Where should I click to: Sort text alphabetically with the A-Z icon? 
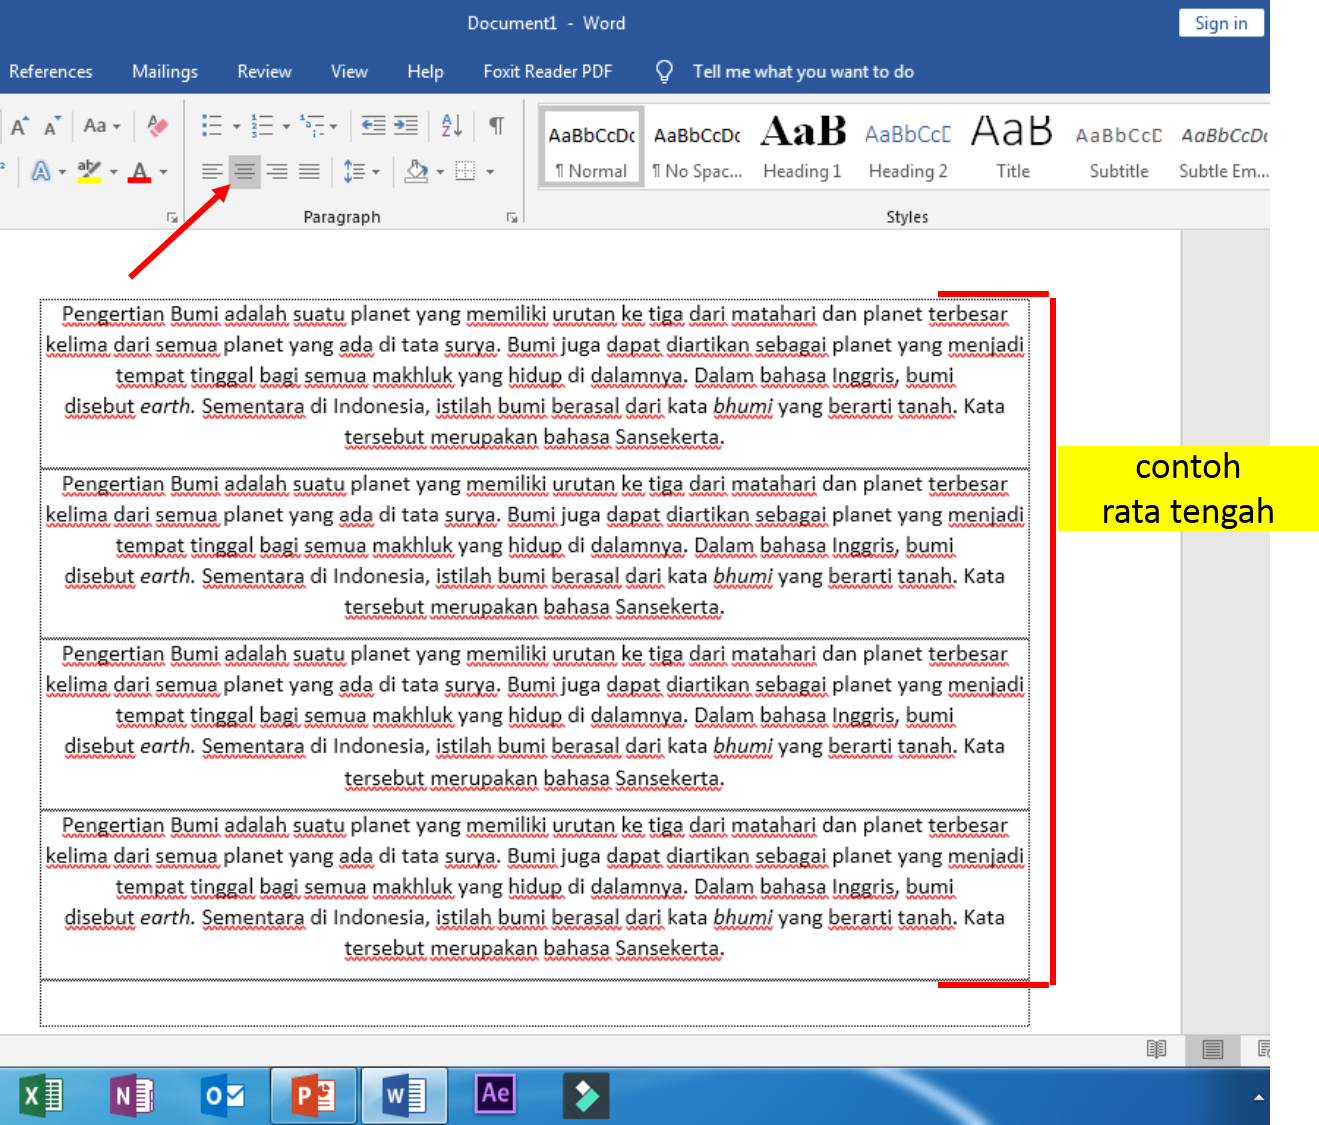452,126
